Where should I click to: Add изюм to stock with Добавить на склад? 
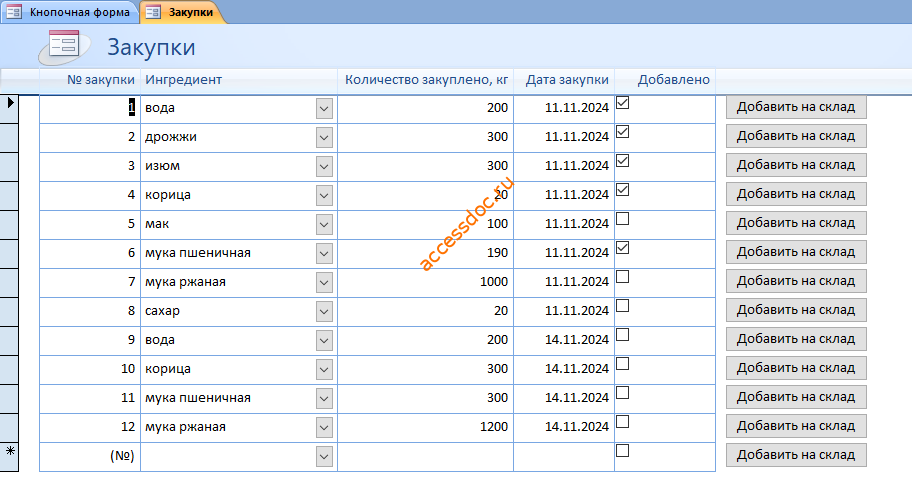[x=796, y=165]
